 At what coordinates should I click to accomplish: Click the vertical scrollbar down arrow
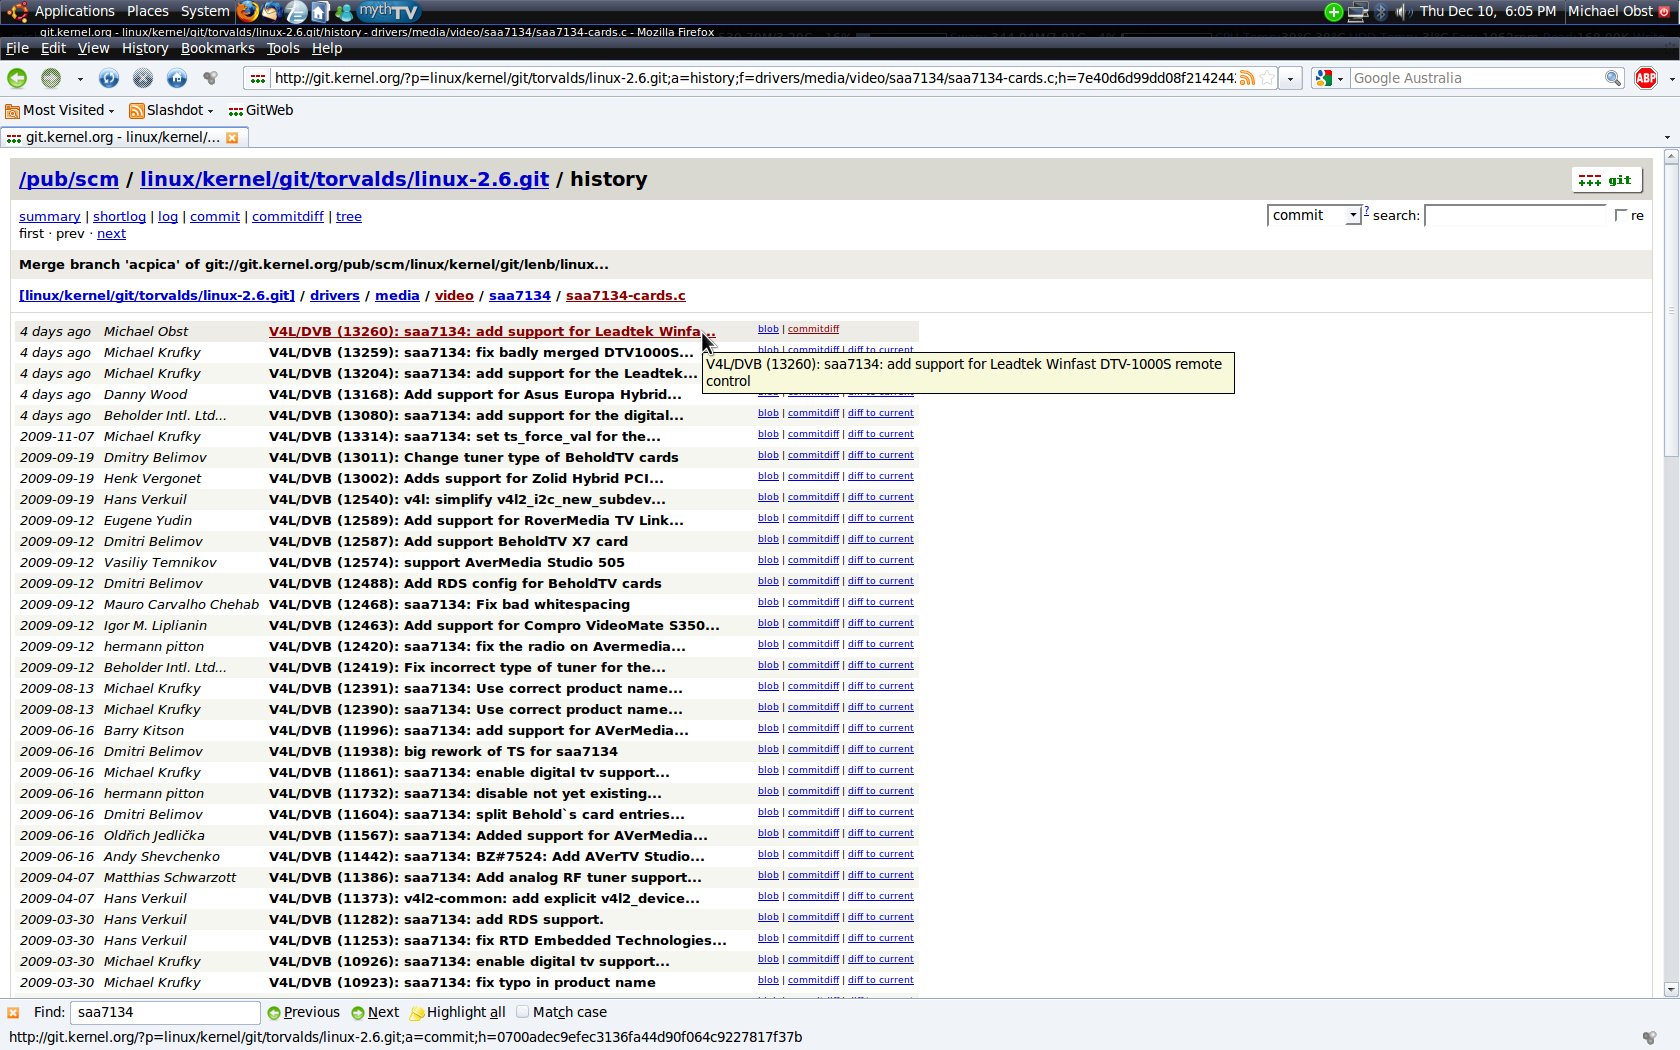pos(1670,989)
